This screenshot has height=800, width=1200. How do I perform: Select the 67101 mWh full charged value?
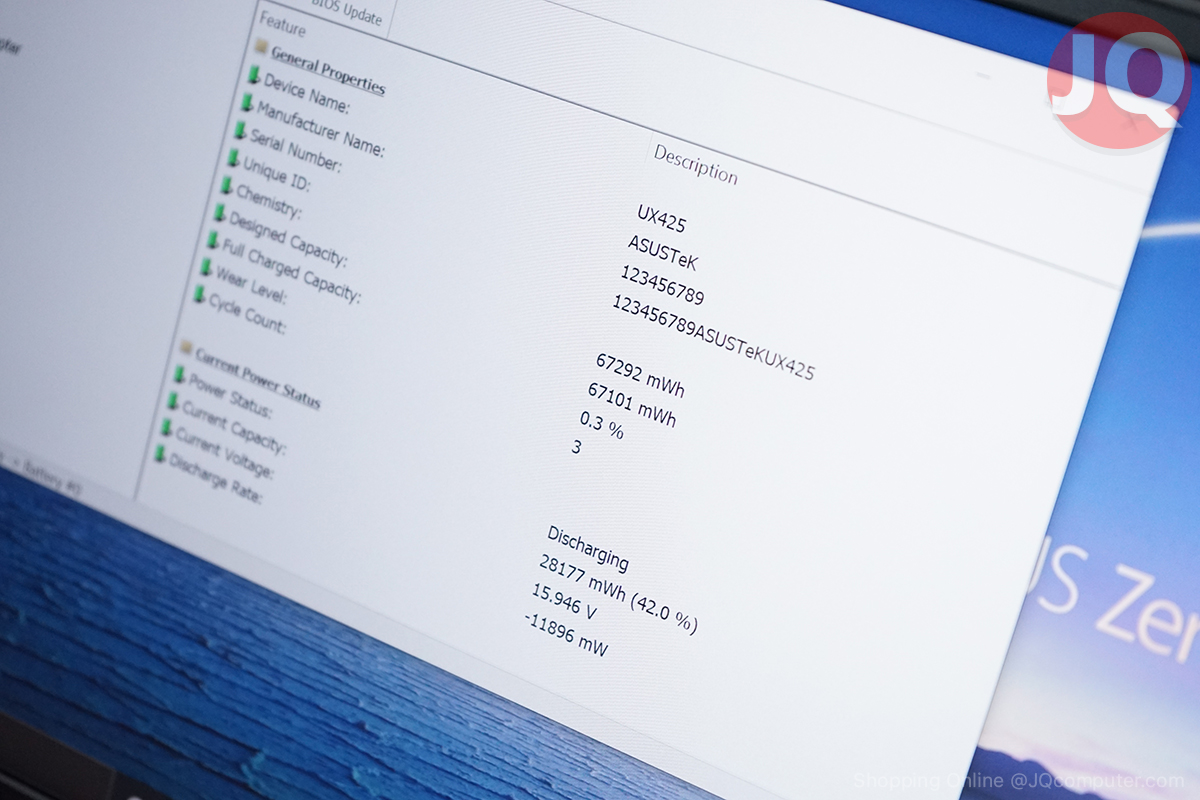(x=632, y=404)
